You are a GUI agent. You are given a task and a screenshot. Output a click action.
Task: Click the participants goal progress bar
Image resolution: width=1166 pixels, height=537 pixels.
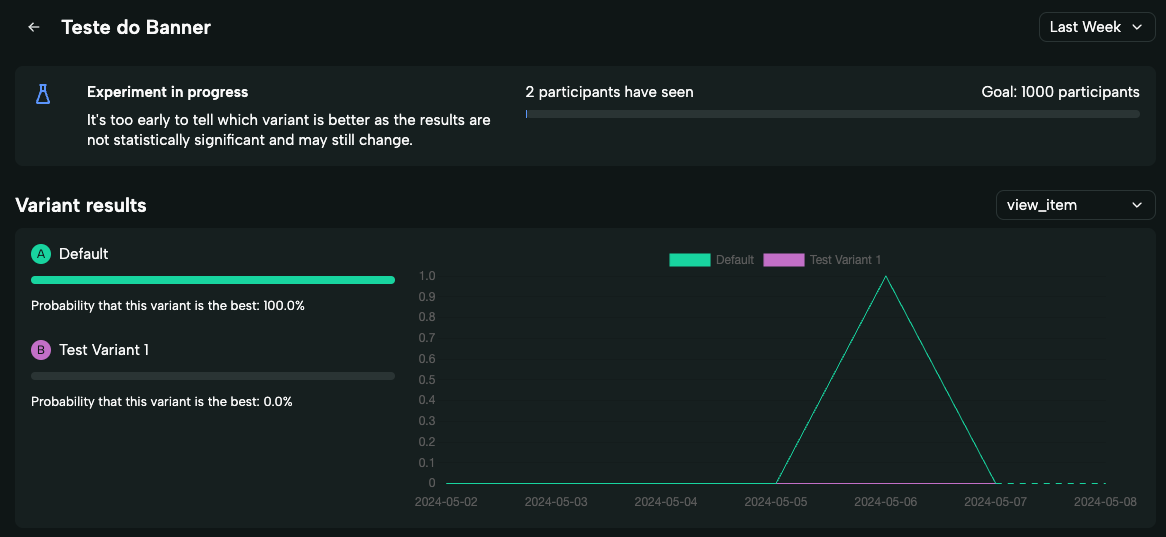coord(832,114)
